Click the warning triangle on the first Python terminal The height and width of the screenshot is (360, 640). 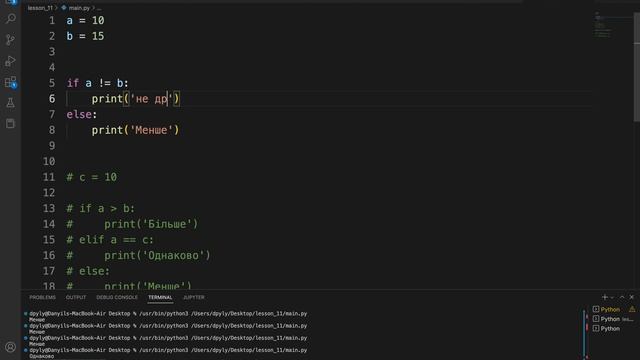coord(632,309)
